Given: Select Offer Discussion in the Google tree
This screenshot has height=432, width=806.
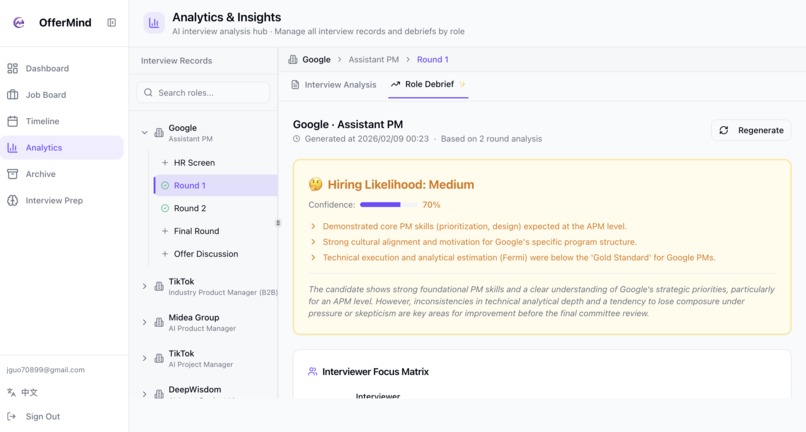Looking at the screenshot, I should coord(215,254).
